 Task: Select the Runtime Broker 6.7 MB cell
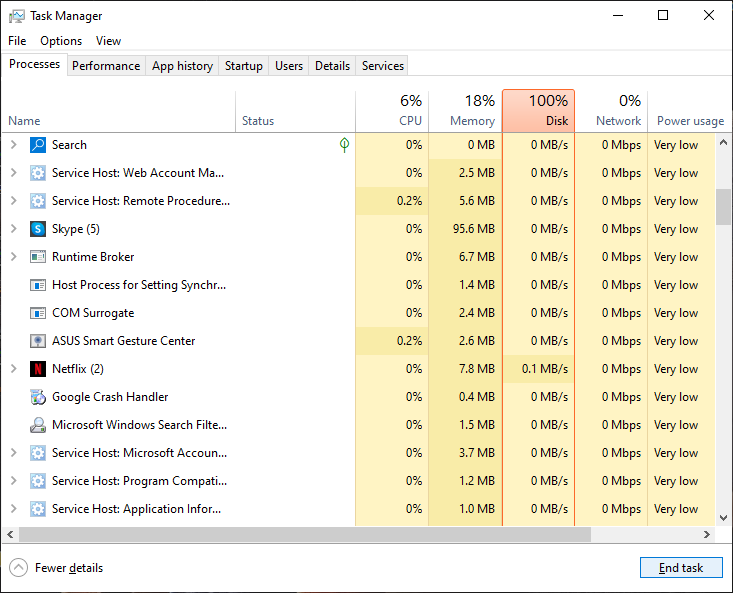click(x=465, y=257)
